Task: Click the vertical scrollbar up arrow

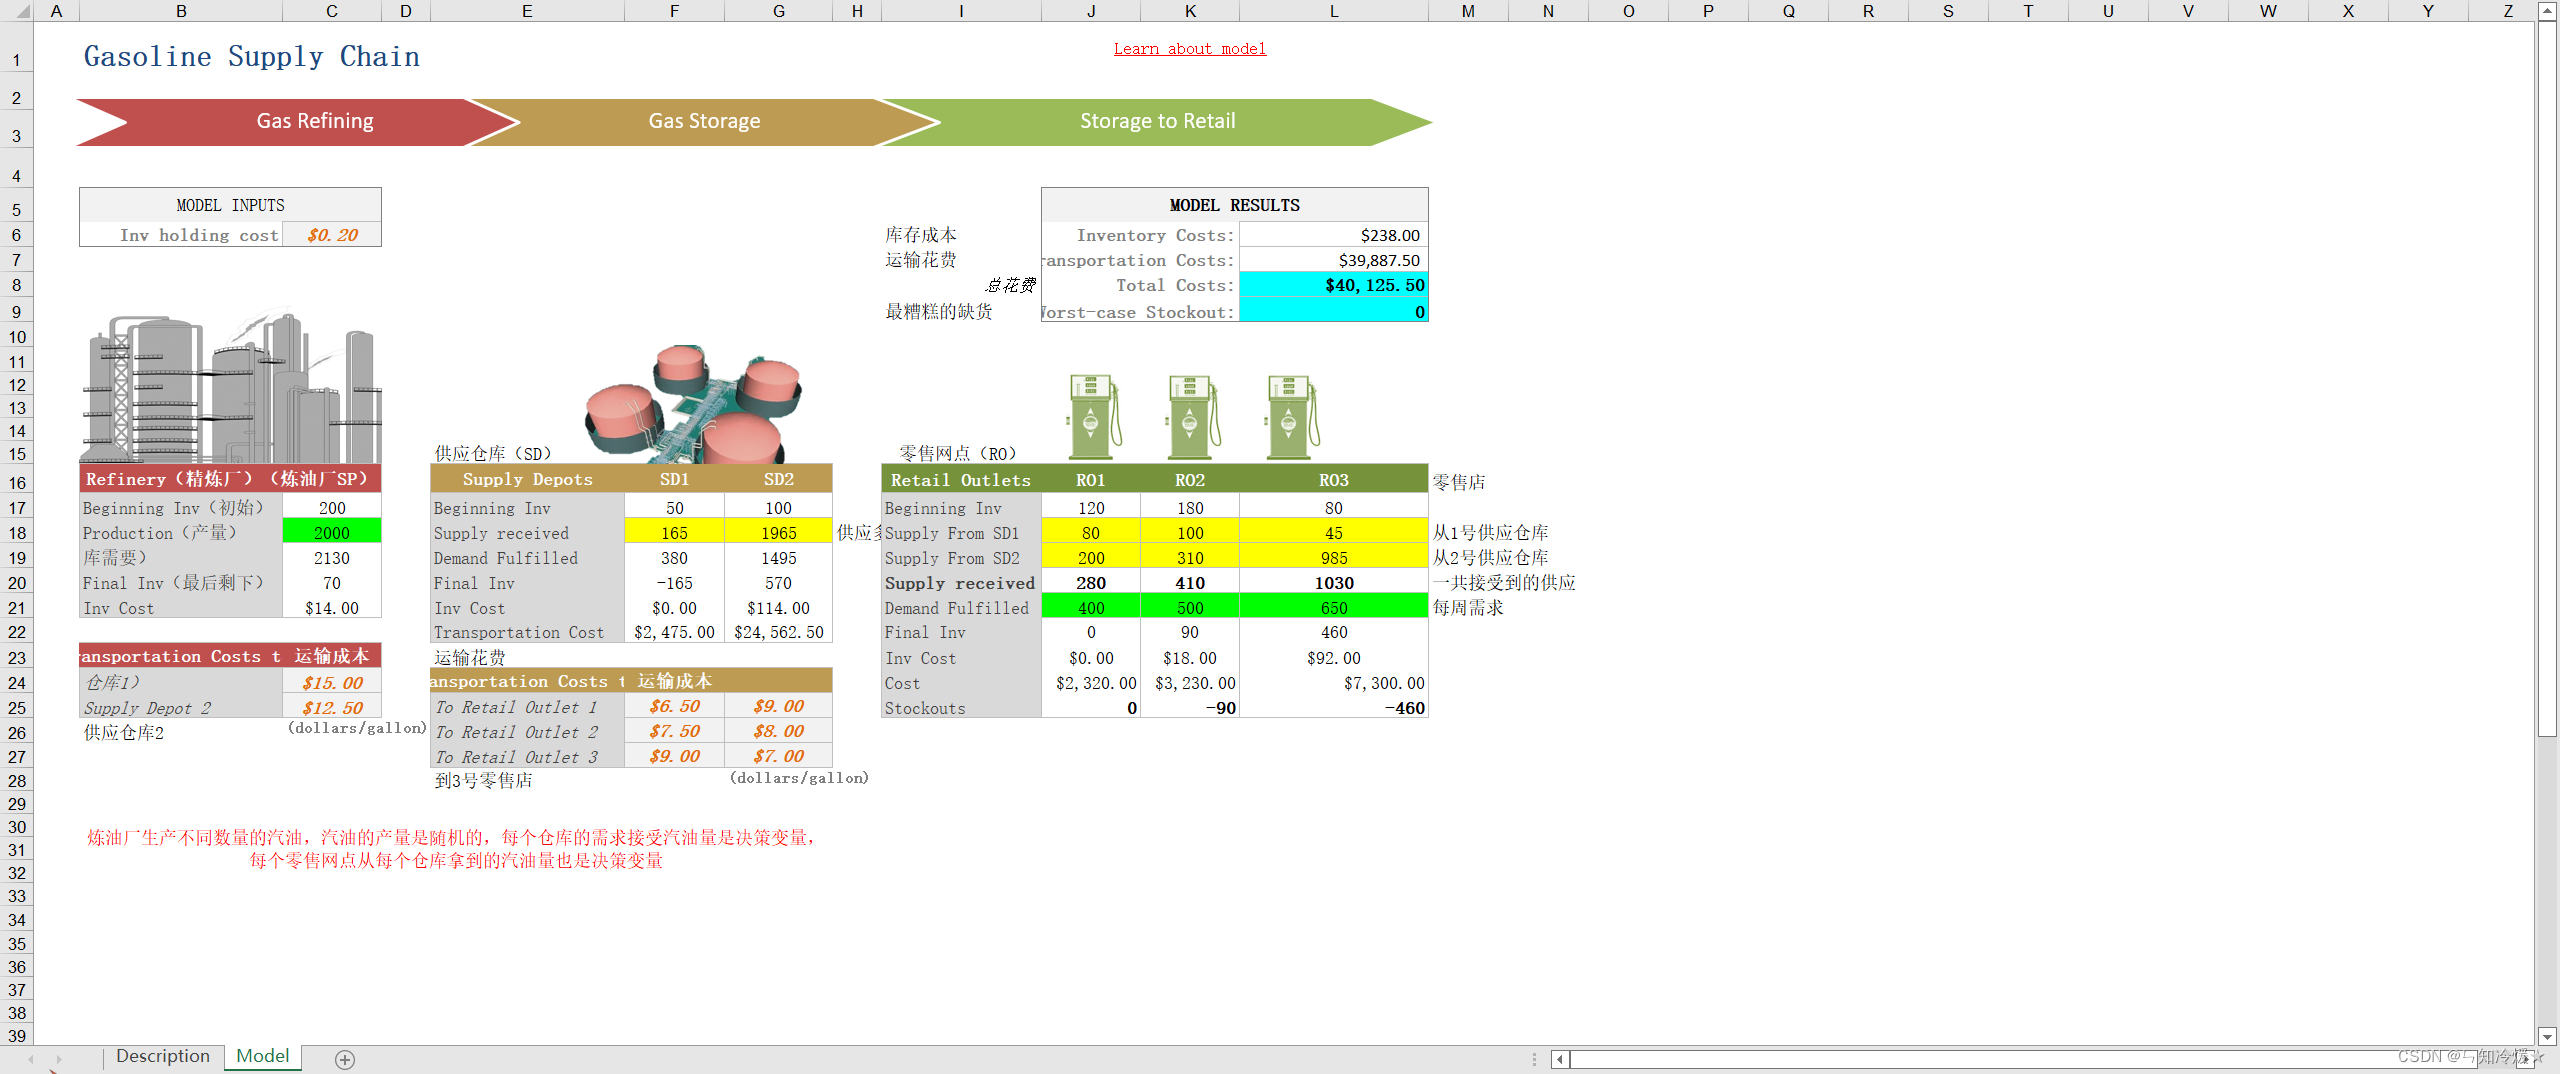Action: (x=2547, y=11)
